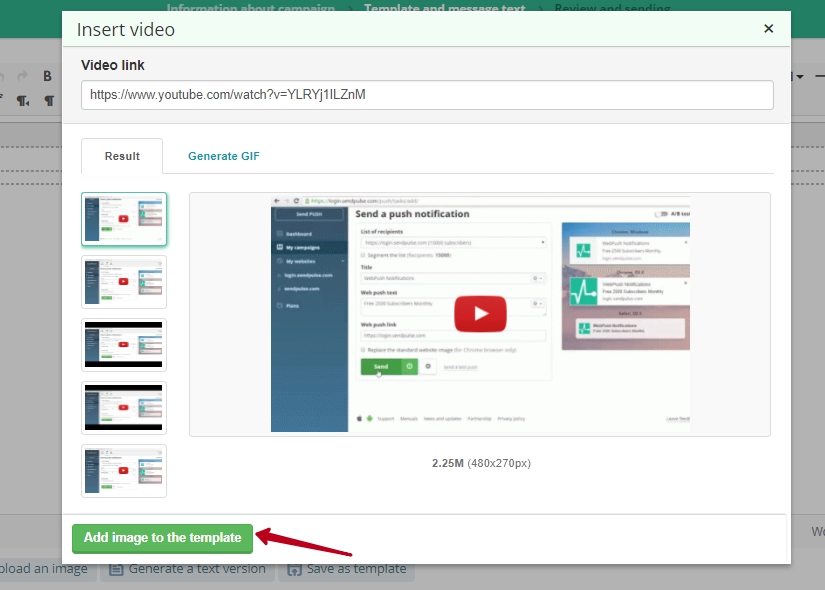Click the YouTube play button on the preview
The height and width of the screenshot is (590, 825).
pos(480,313)
